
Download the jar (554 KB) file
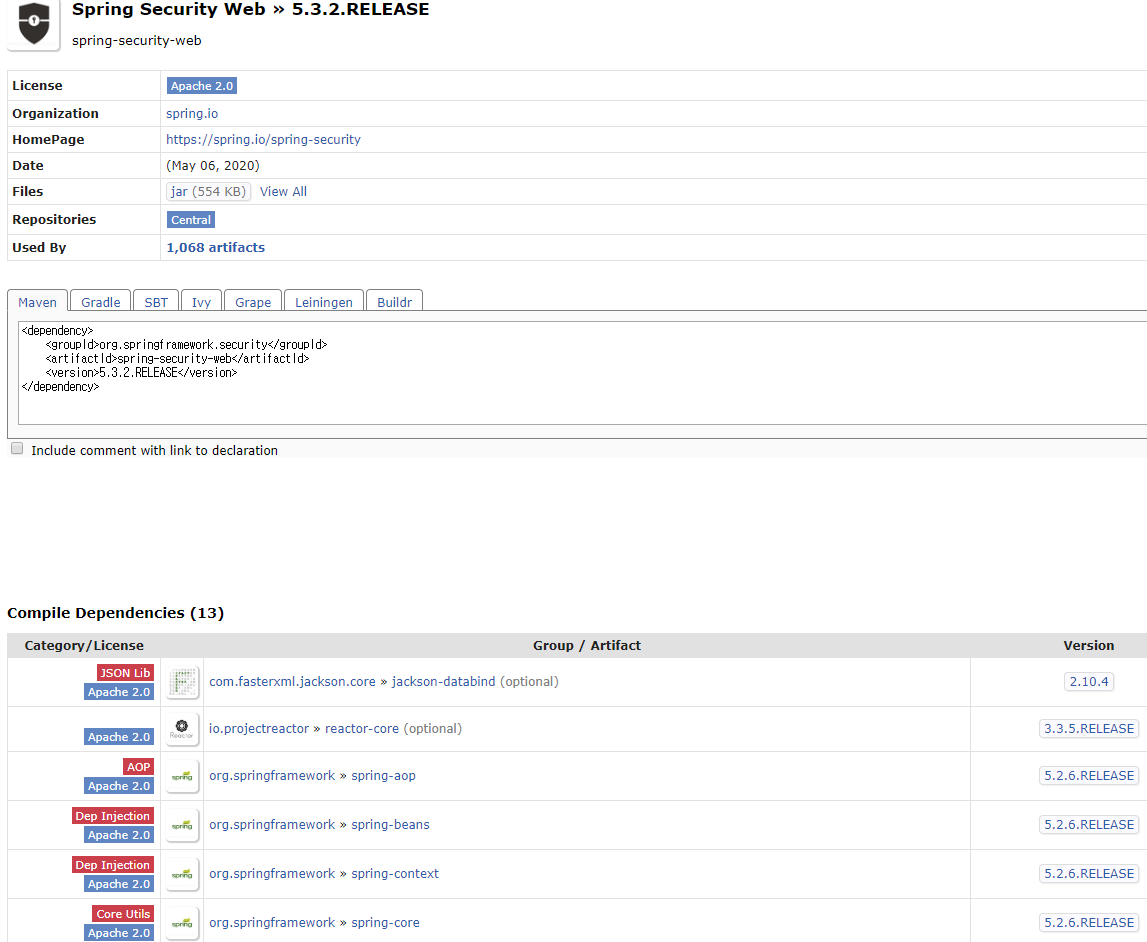coord(208,192)
